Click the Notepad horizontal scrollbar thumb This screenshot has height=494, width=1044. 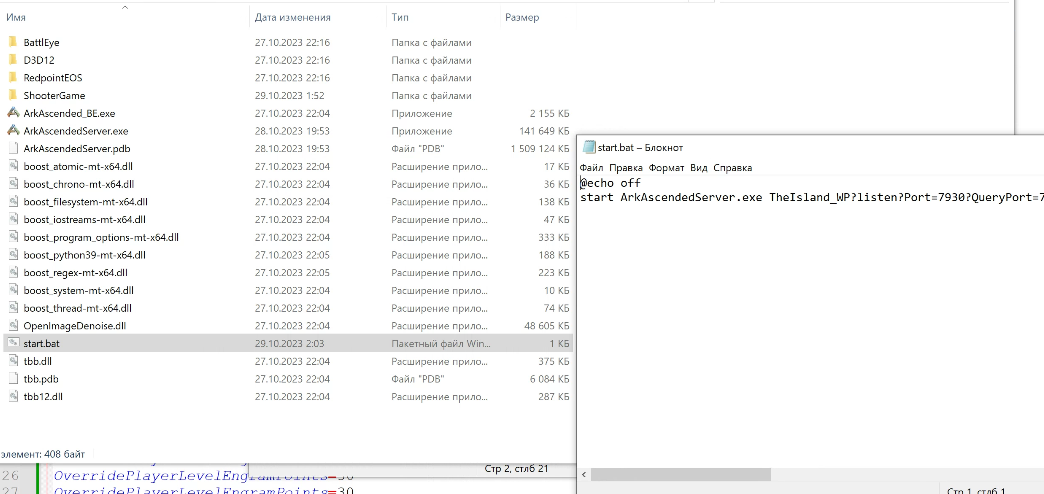[680, 475]
